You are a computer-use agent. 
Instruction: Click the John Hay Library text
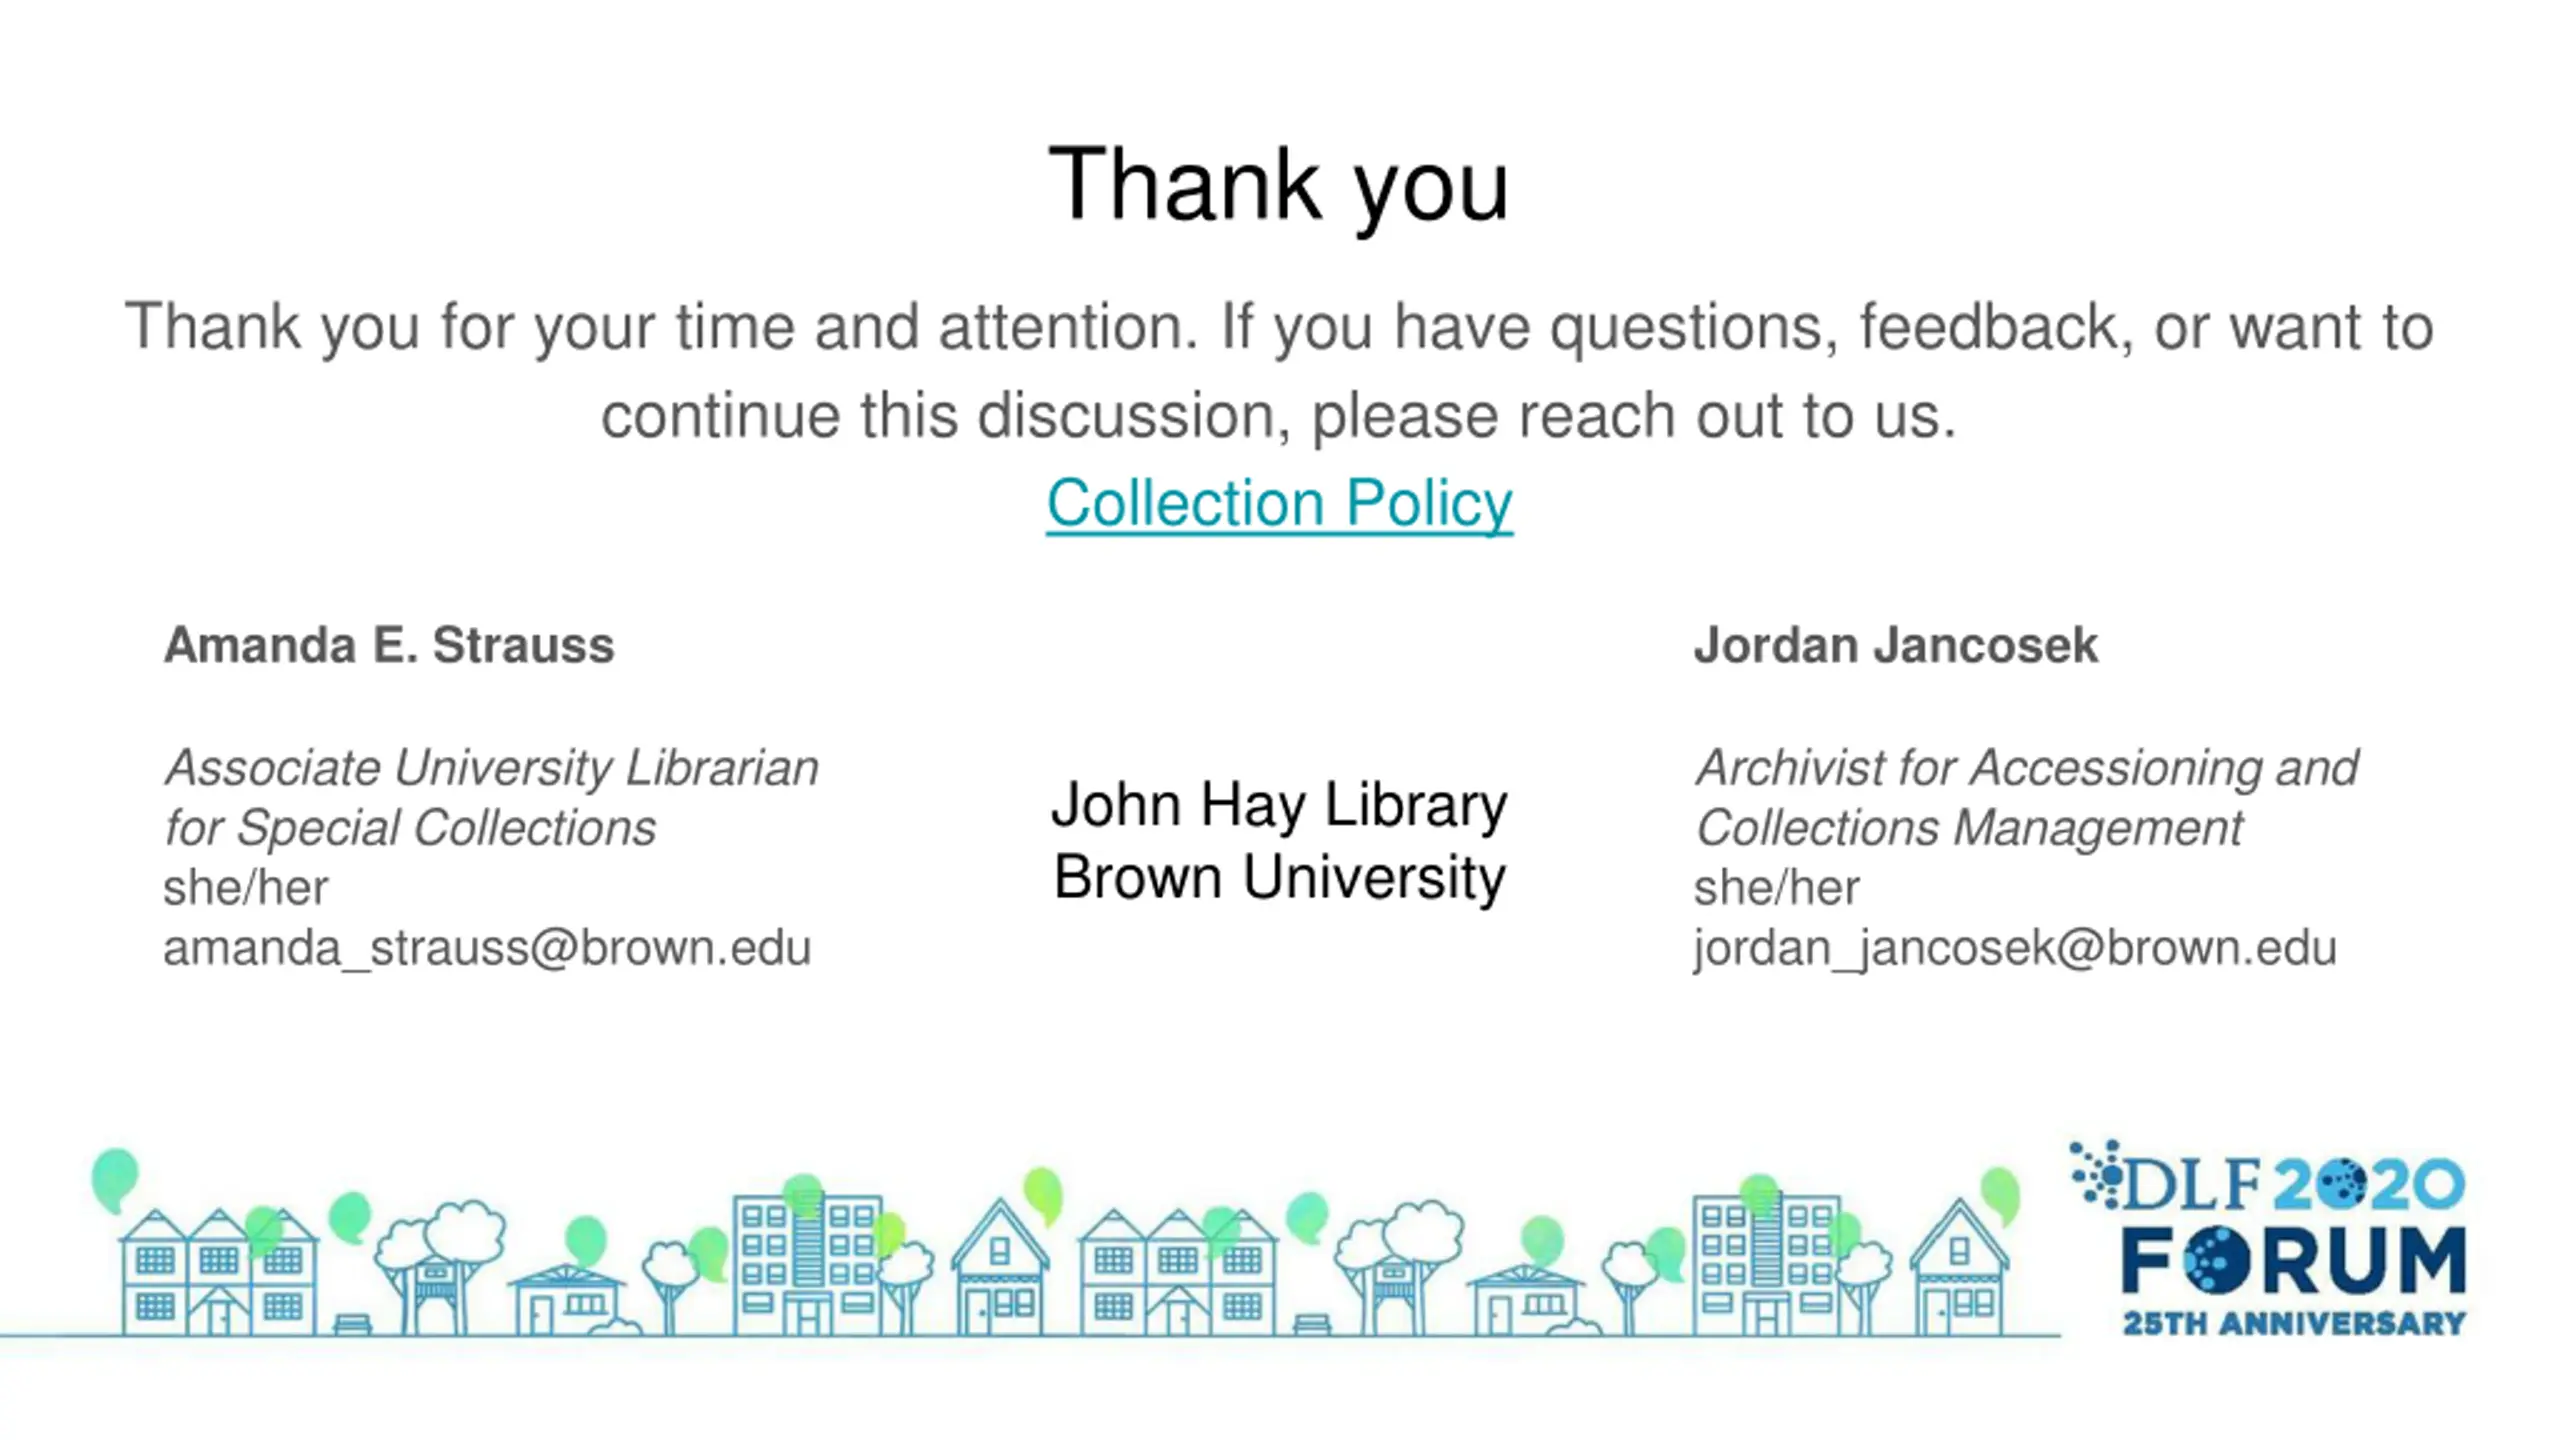[x=1279, y=804]
